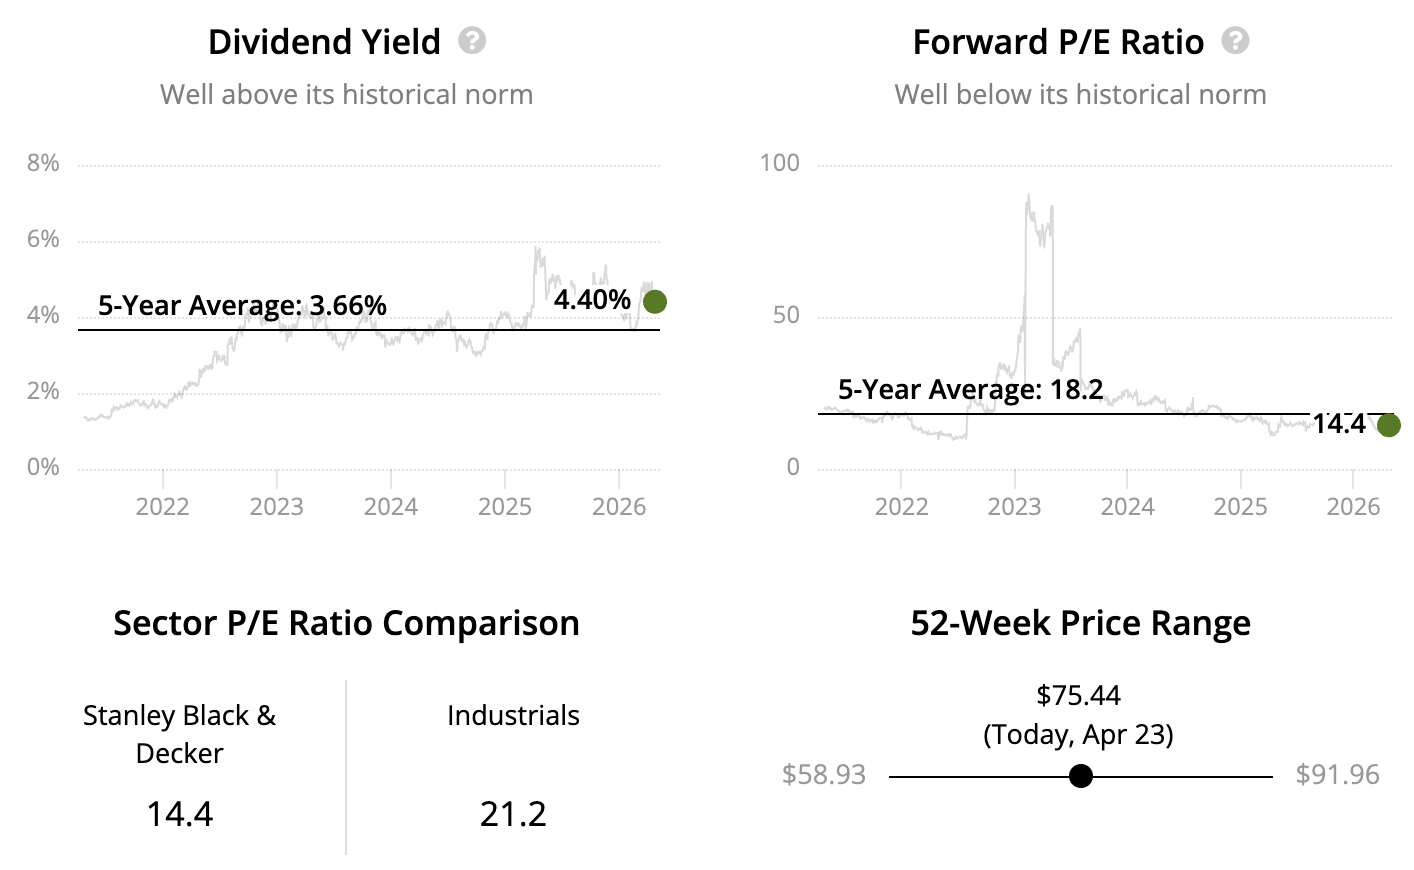
Task: Click the 5-Year Average: 18.2 label
Action: click(970, 389)
